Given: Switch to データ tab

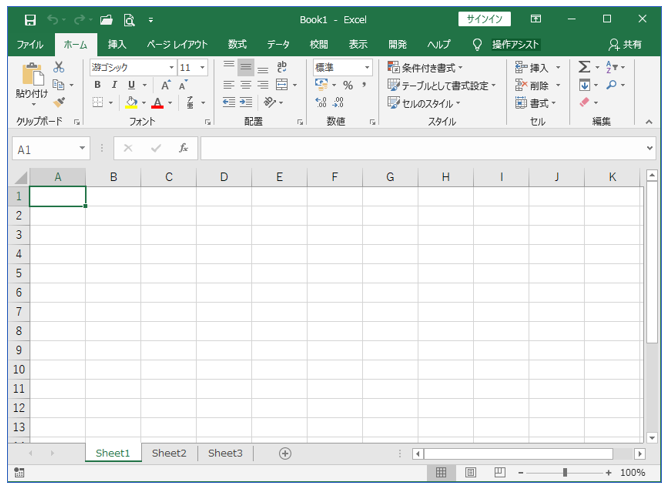Looking at the screenshot, I should tap(278, 44).
